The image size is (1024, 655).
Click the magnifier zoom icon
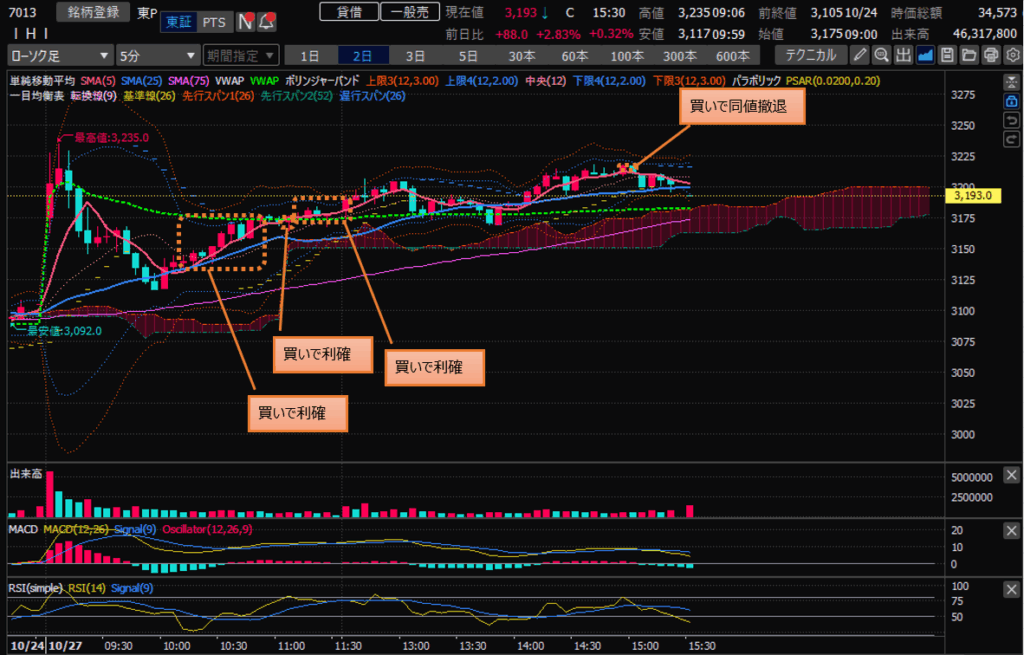coord(882,55)
